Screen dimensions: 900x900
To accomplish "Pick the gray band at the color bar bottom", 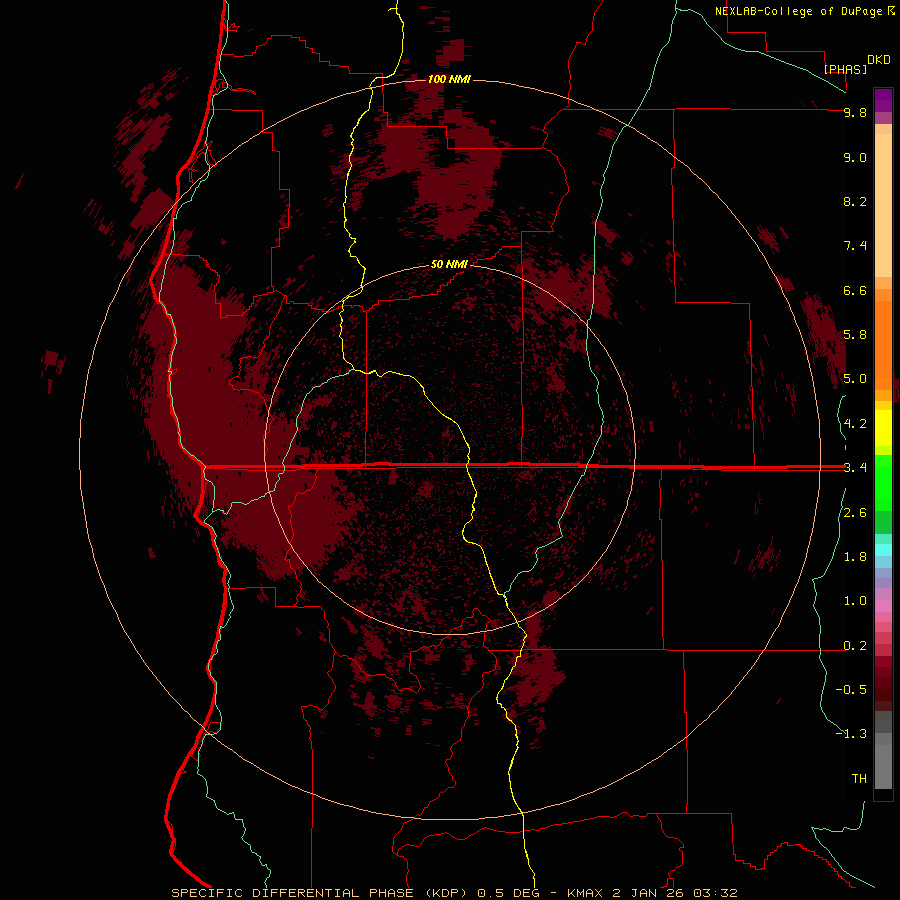I will pyautogui.click(x=883, y=766).
